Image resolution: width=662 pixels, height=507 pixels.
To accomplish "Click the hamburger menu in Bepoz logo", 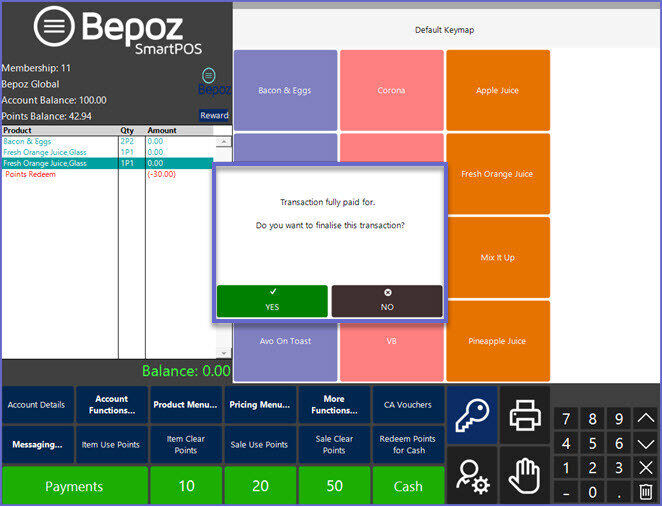I will click(54, 28).
